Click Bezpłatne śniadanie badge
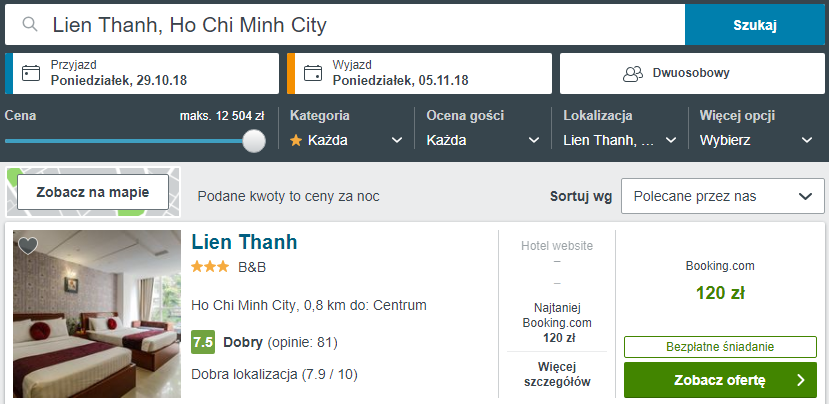829x404 pixels. click(x=720, y=347)
